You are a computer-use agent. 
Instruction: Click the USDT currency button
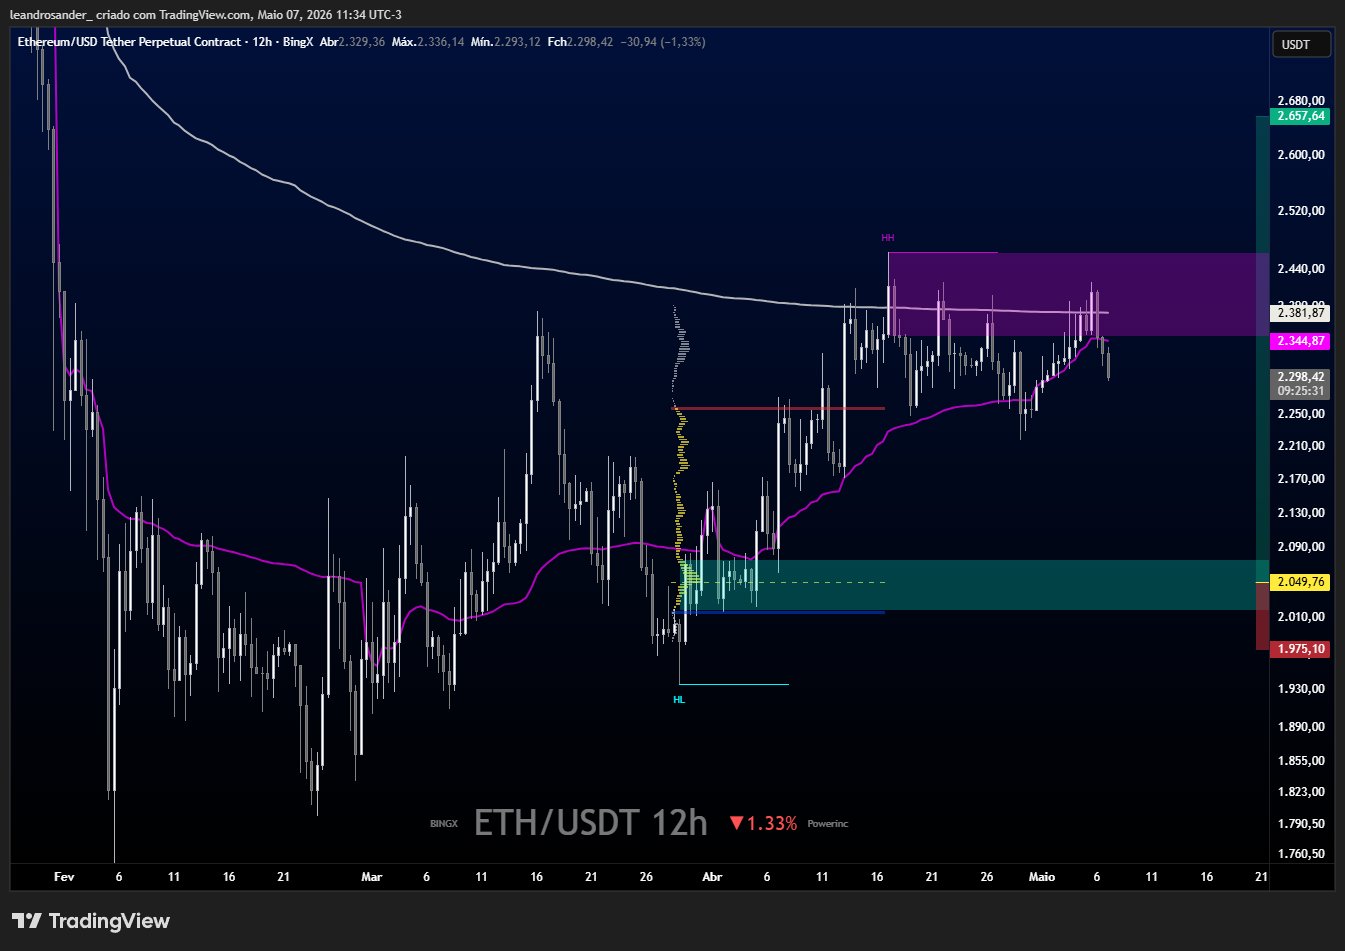1300,44
